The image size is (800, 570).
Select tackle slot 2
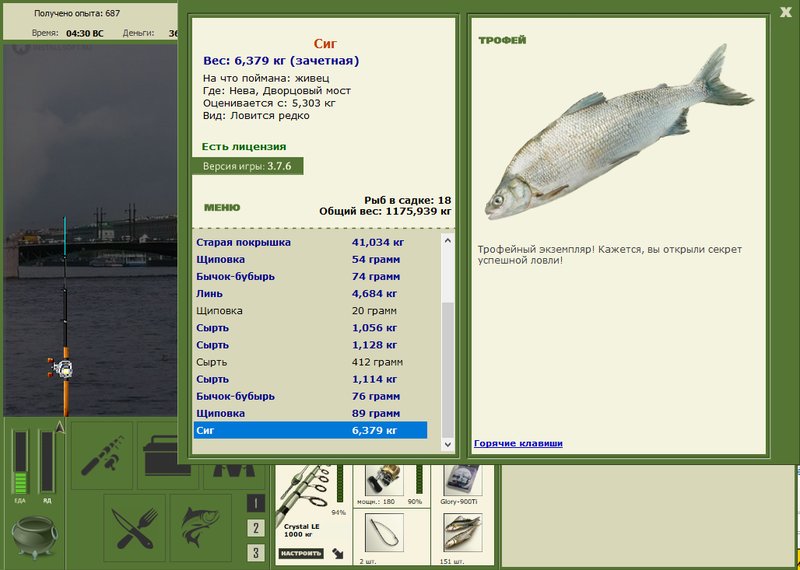256,528
